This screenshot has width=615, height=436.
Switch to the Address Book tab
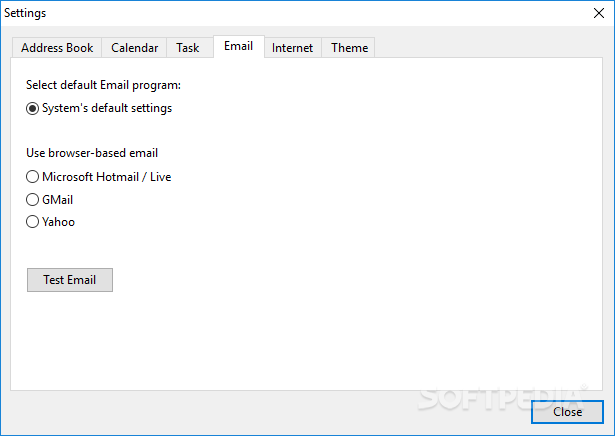click(x=57, y=48)
